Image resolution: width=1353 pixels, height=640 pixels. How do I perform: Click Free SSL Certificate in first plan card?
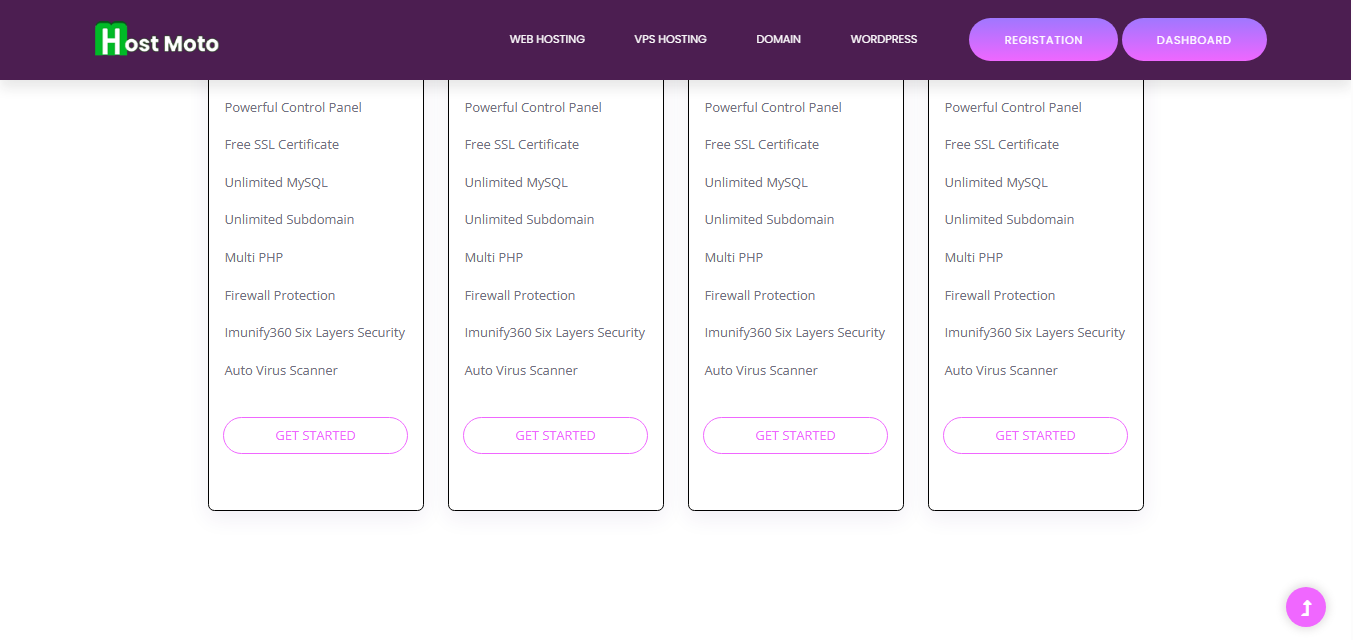(281, 145)
